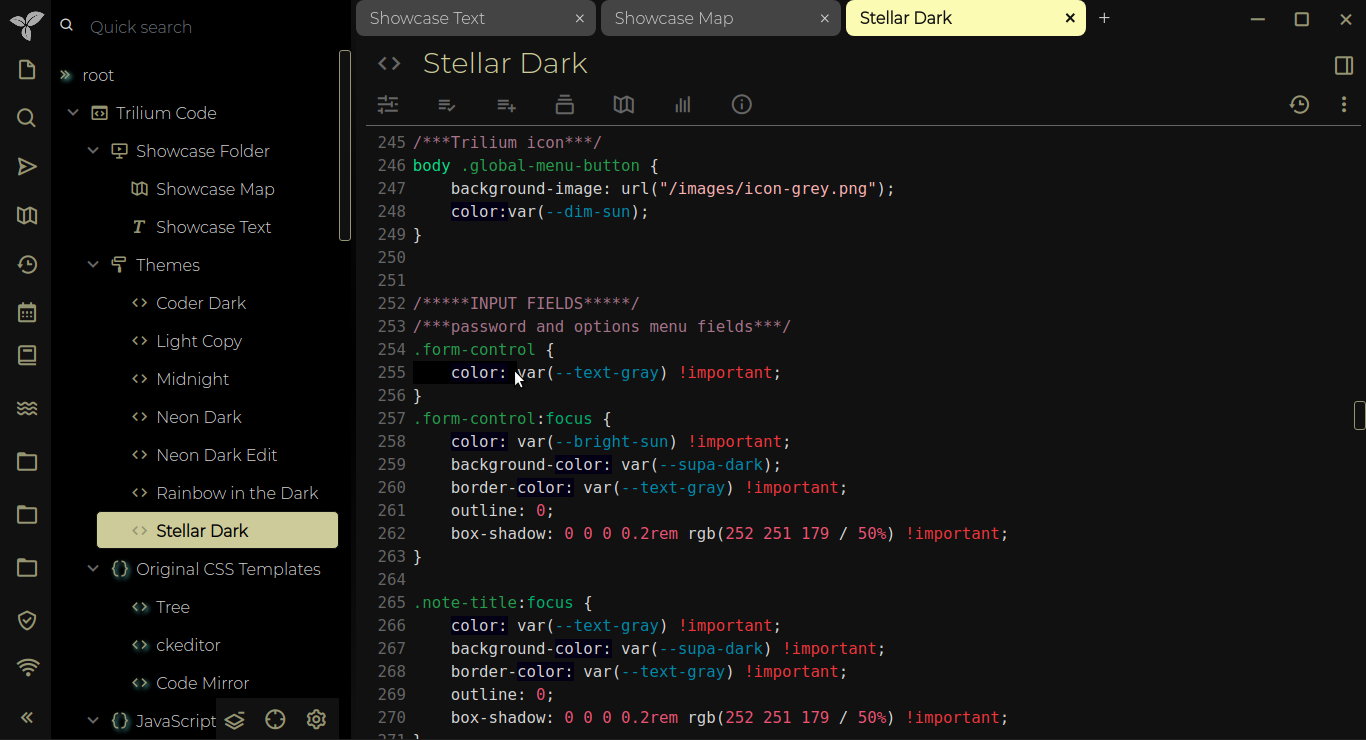Collapse the Showcase Folder node

pos(93,151)
